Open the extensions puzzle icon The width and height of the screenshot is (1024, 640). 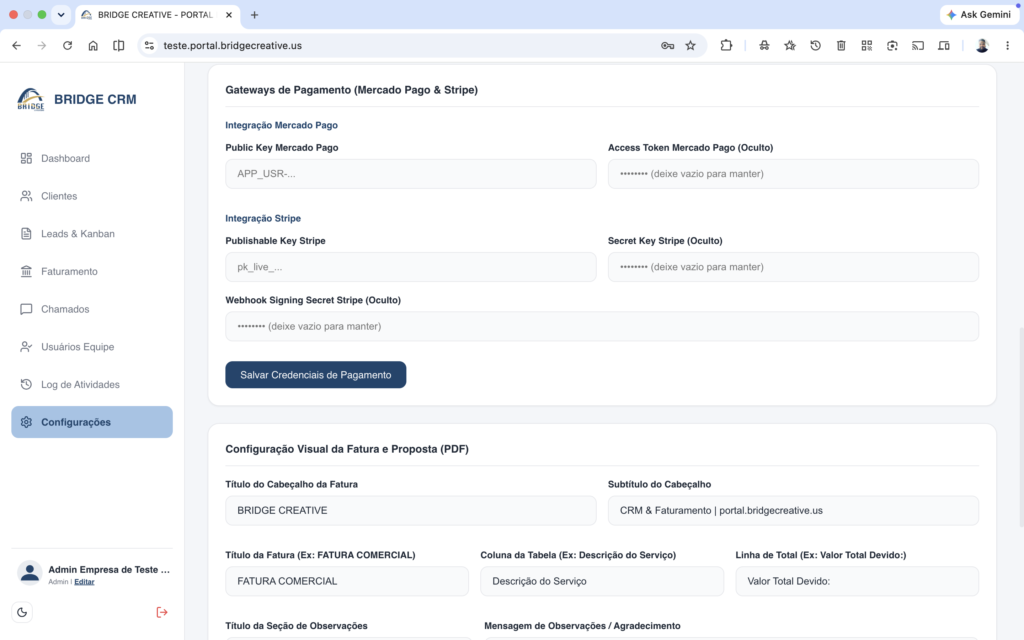(x=726, y=46)
